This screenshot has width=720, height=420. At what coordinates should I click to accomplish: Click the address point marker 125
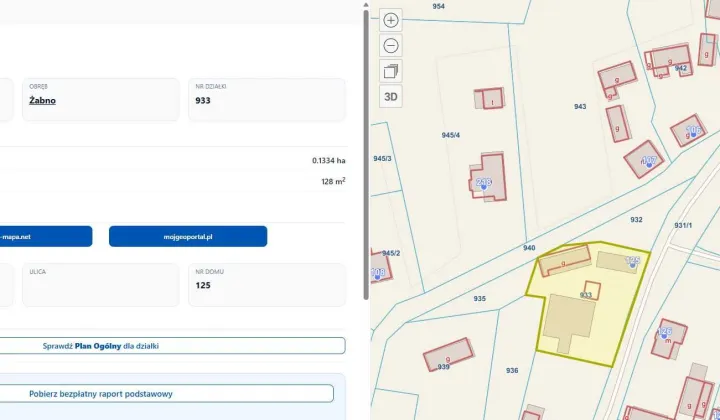tap(633, 262)
